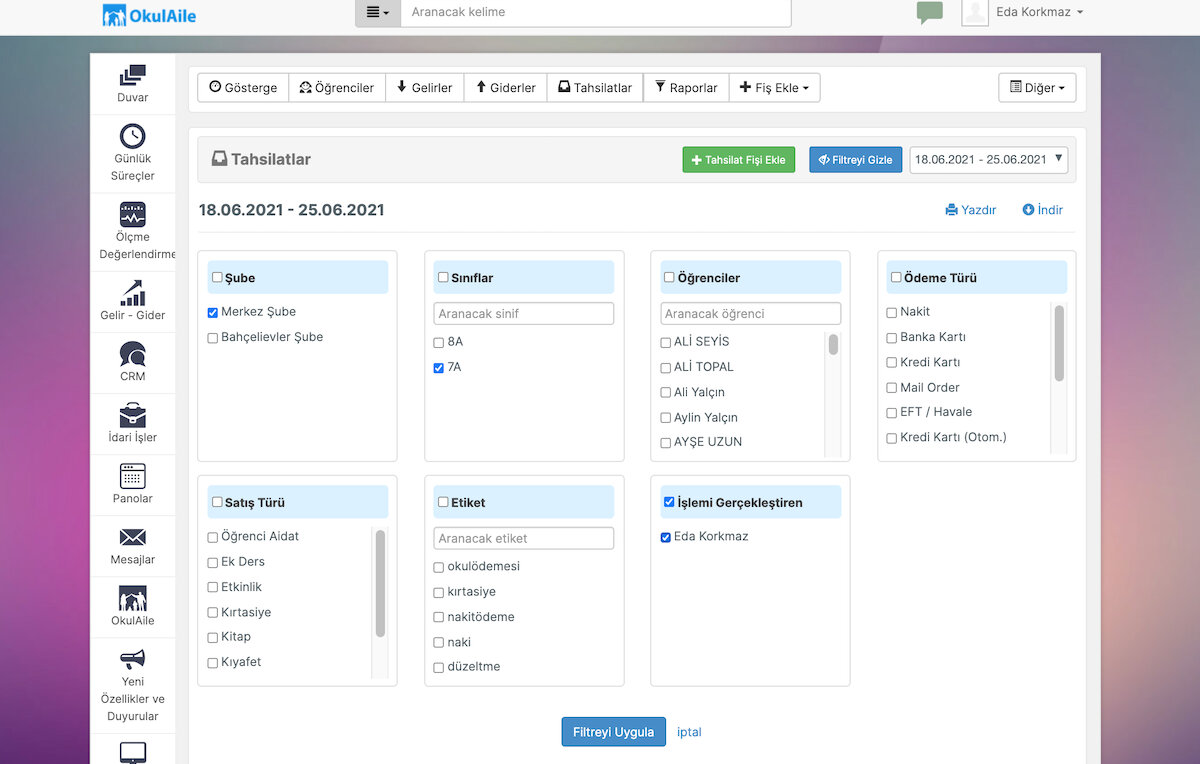Open Günlük Süreçler clock icon

[132, 136]
